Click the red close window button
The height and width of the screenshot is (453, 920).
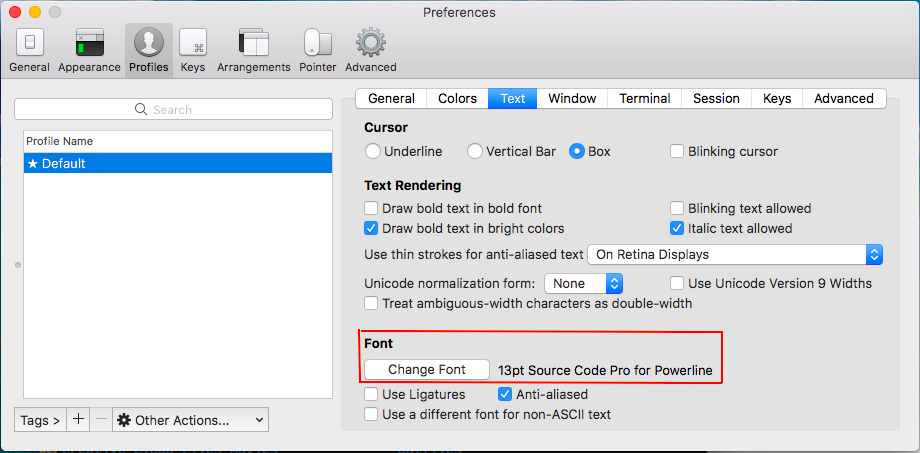click(x=15, y=12)
